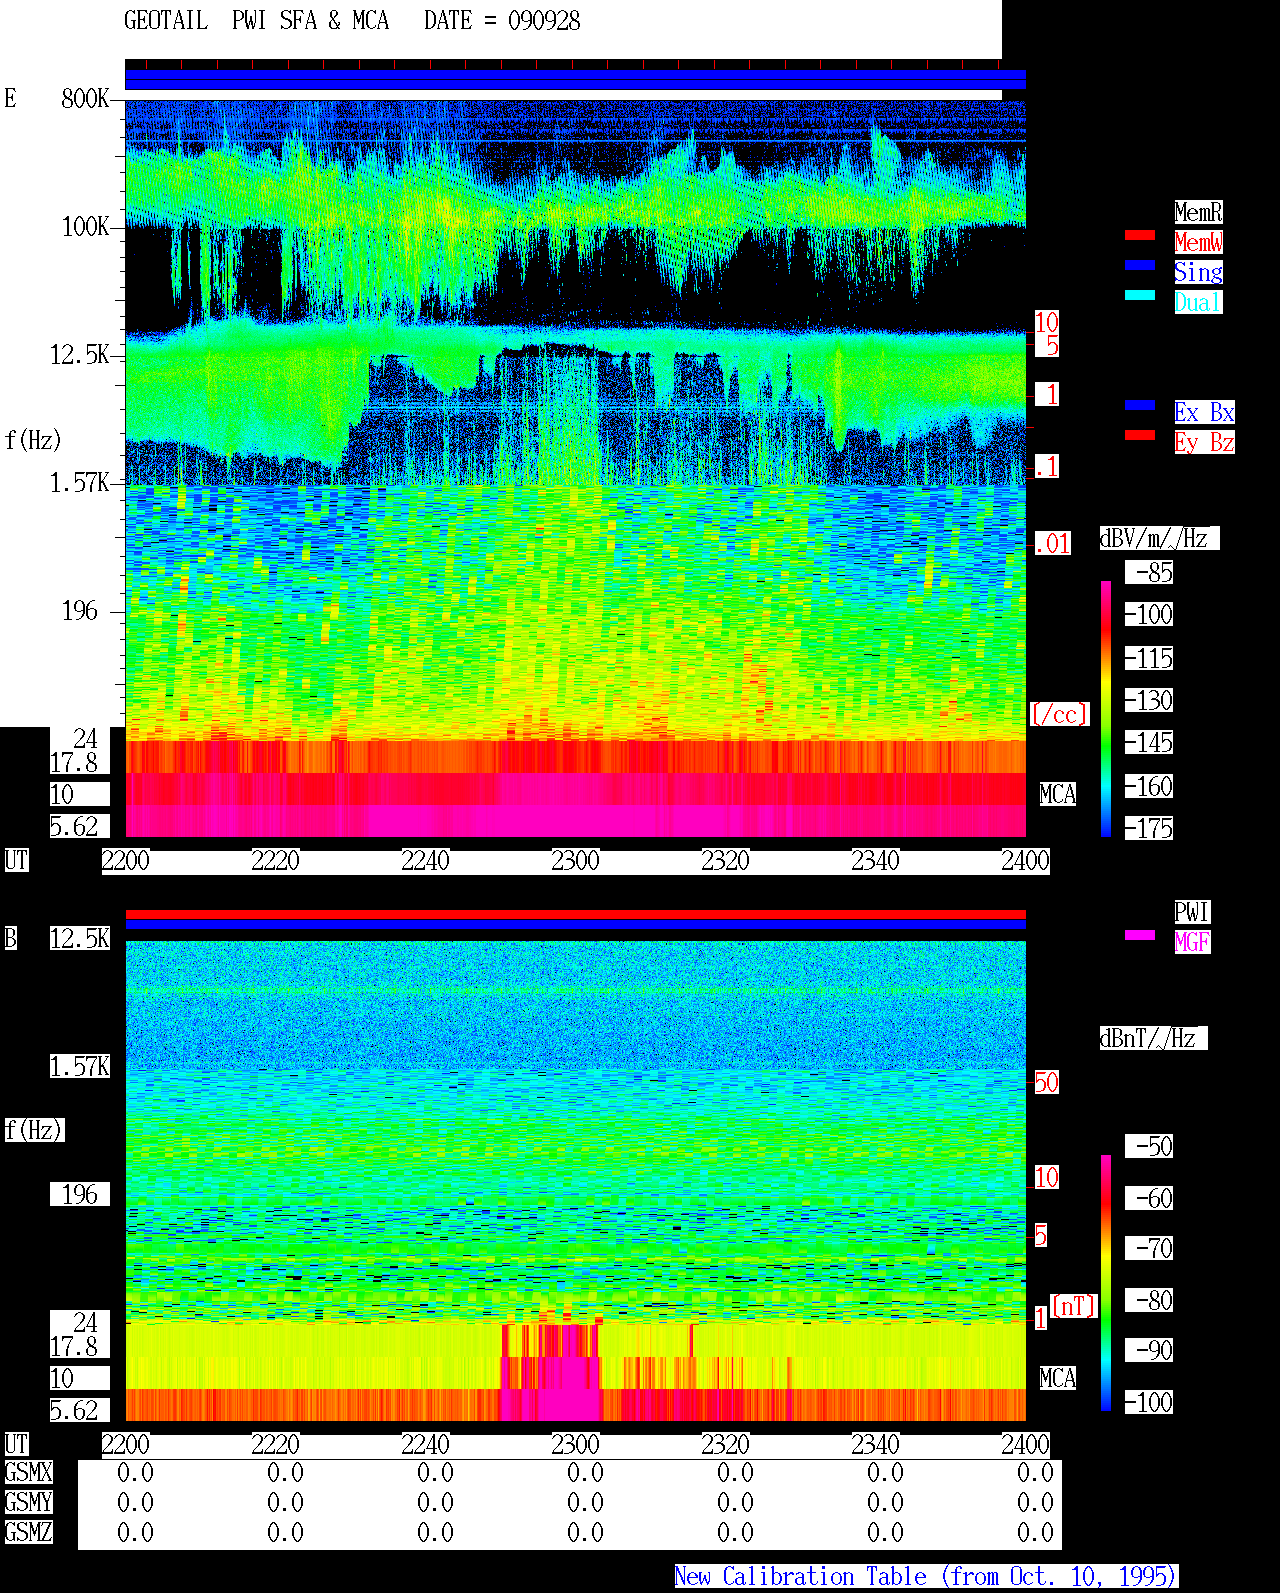Click the MCA label beside electric panel

(1058, 794)
